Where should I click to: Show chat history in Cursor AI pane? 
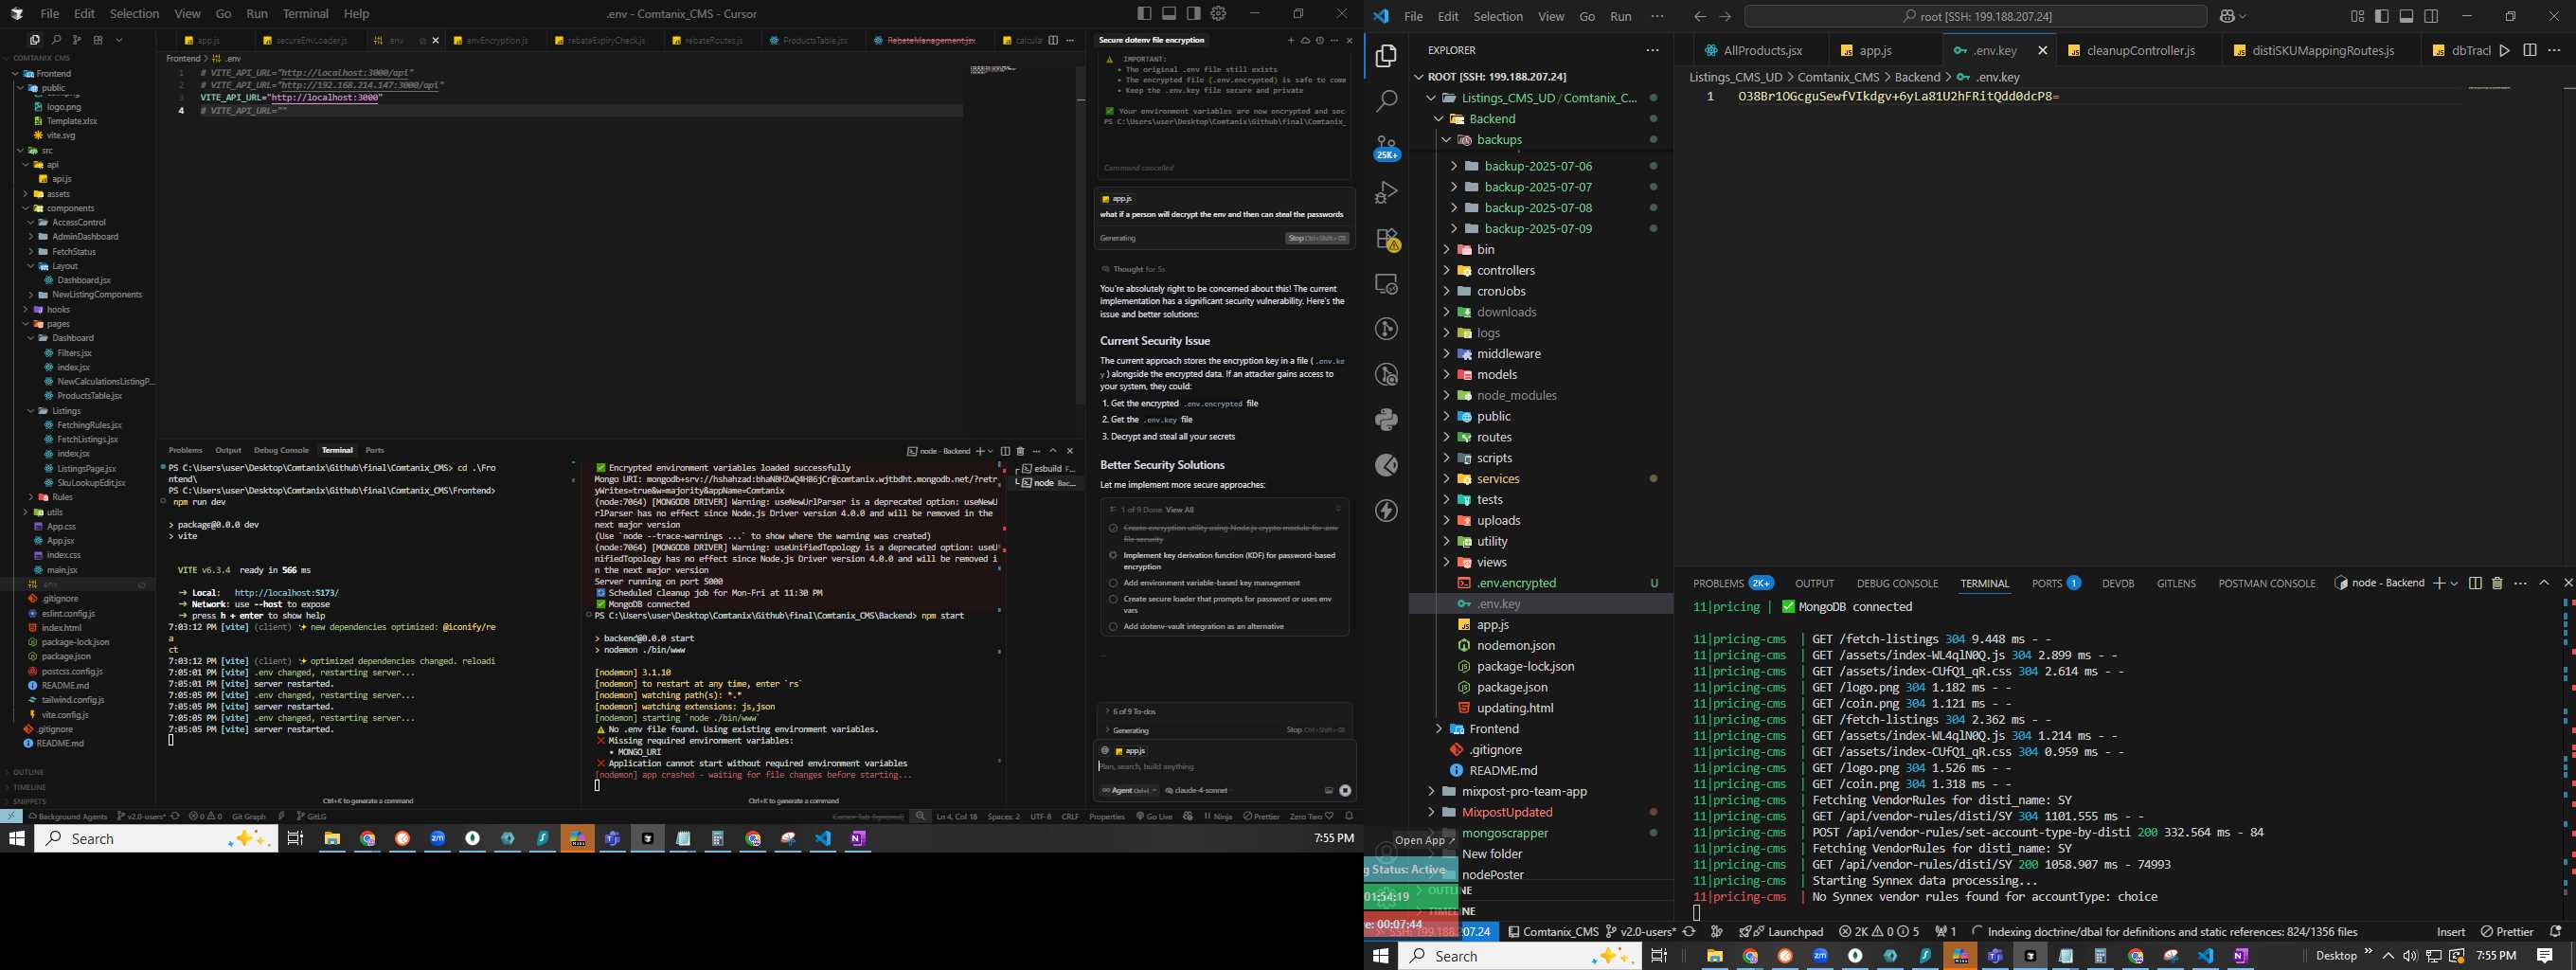tap(1319, 40)
